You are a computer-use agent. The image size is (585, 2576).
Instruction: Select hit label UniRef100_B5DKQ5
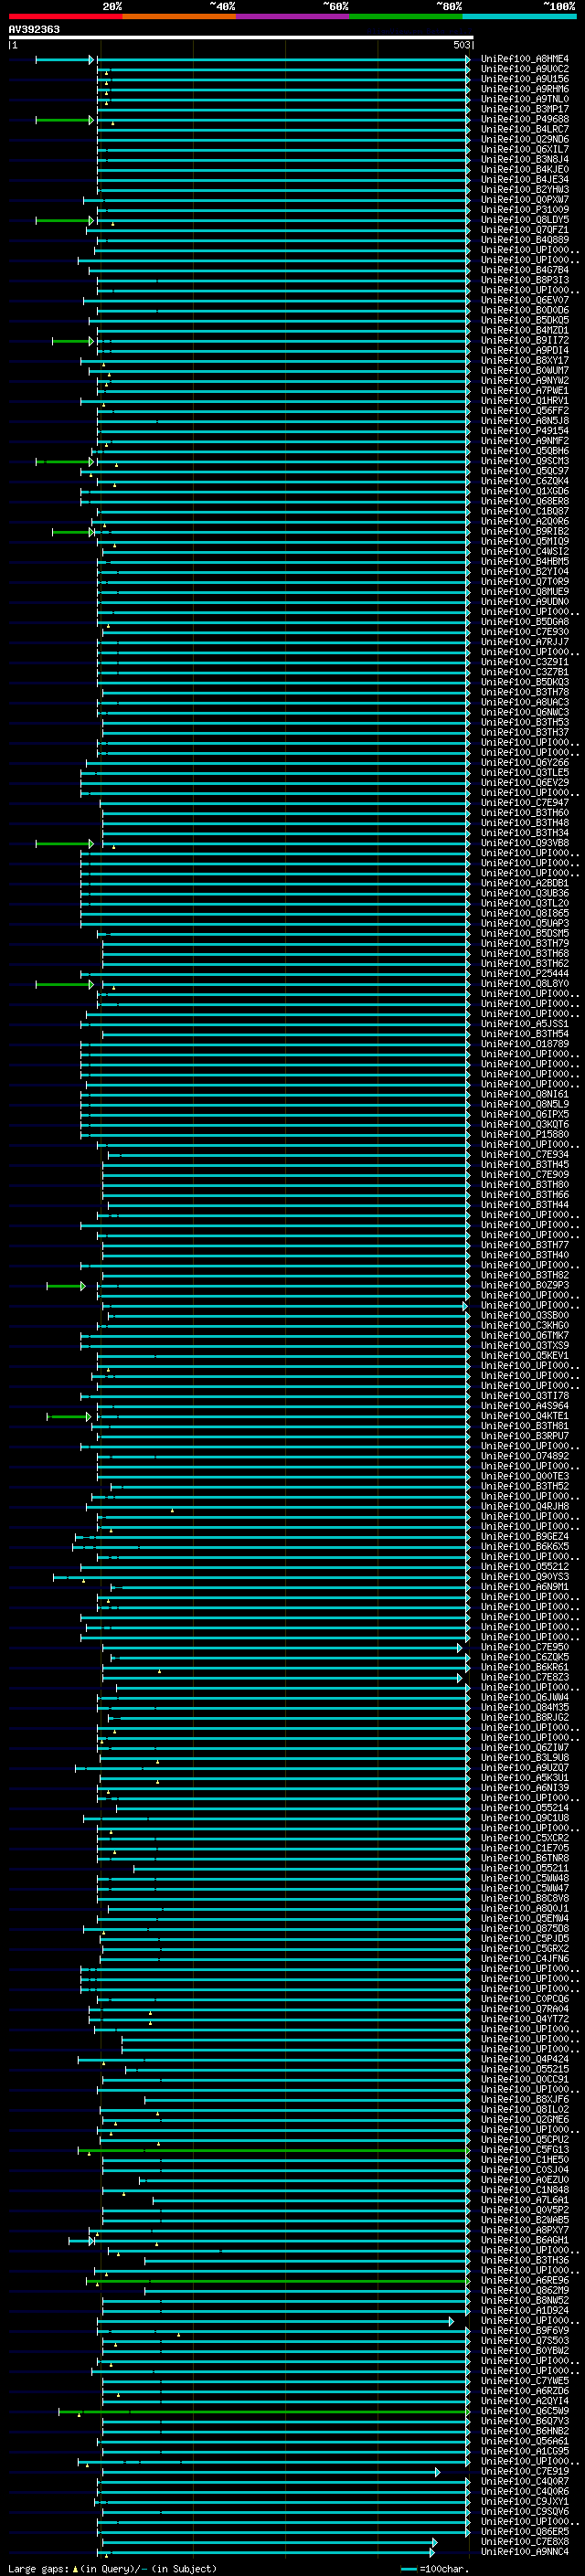tap(524, 321)
